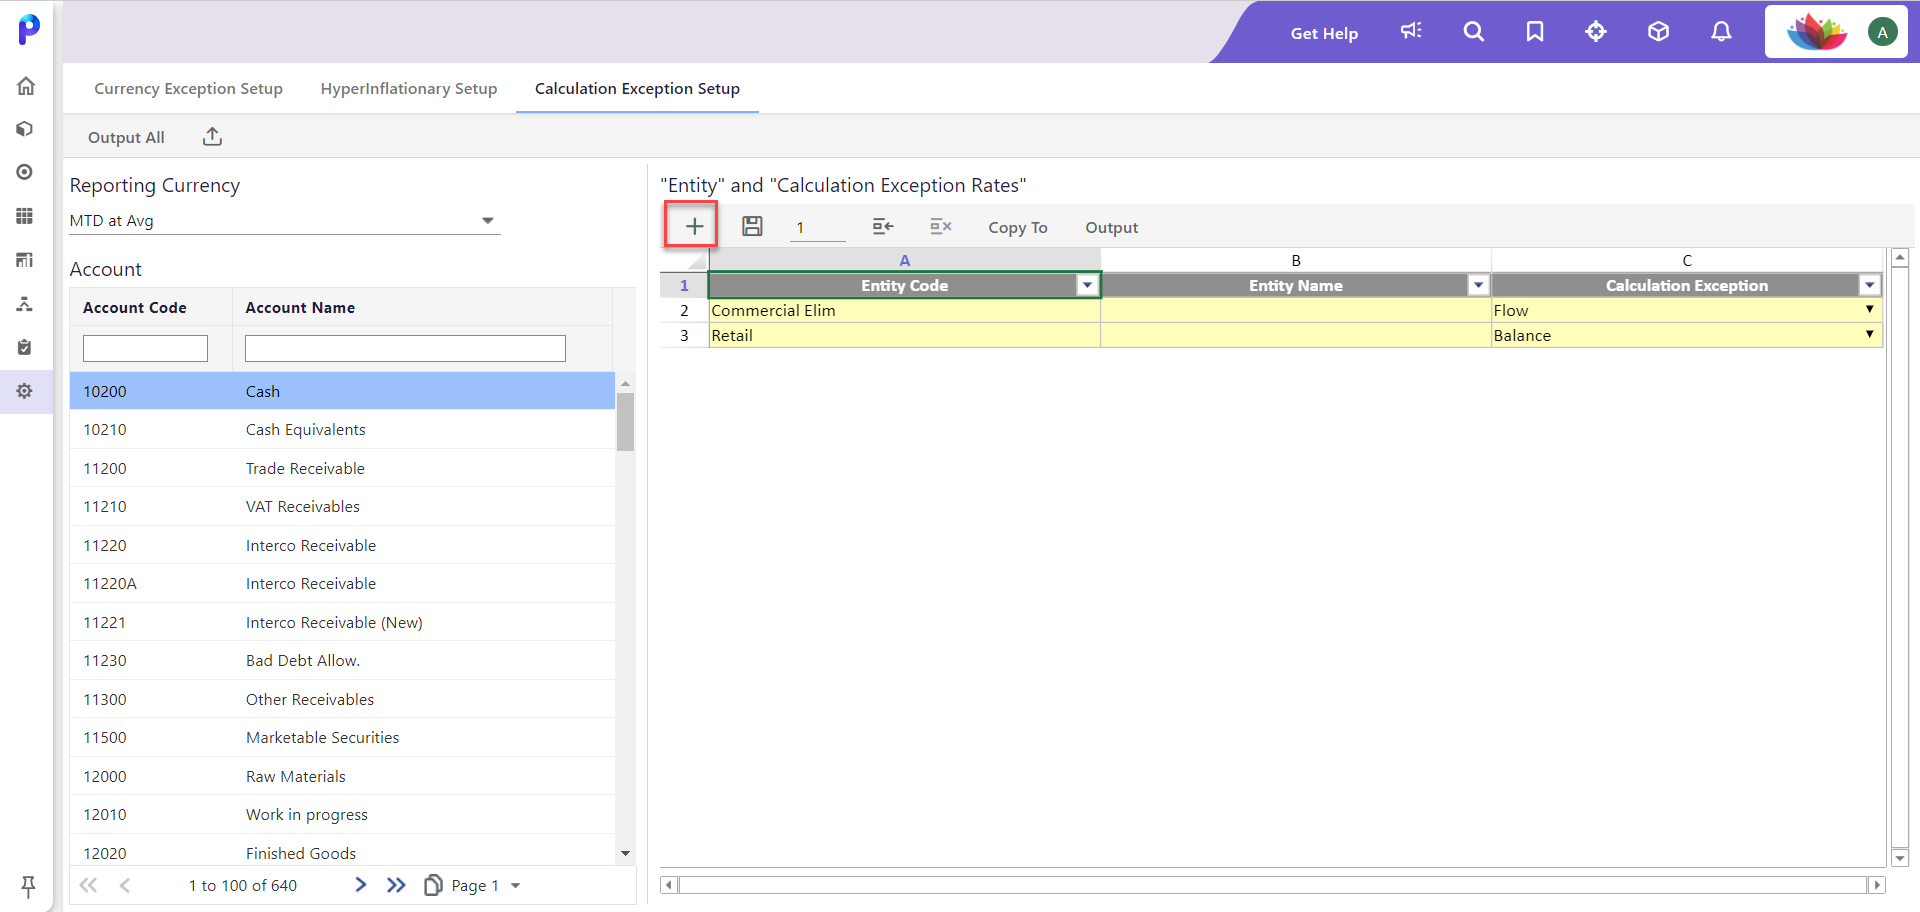This screenshot has height=912, width=1920.
Task: Select account row 12010 Work in progress
Action: [x=342, y=815]
